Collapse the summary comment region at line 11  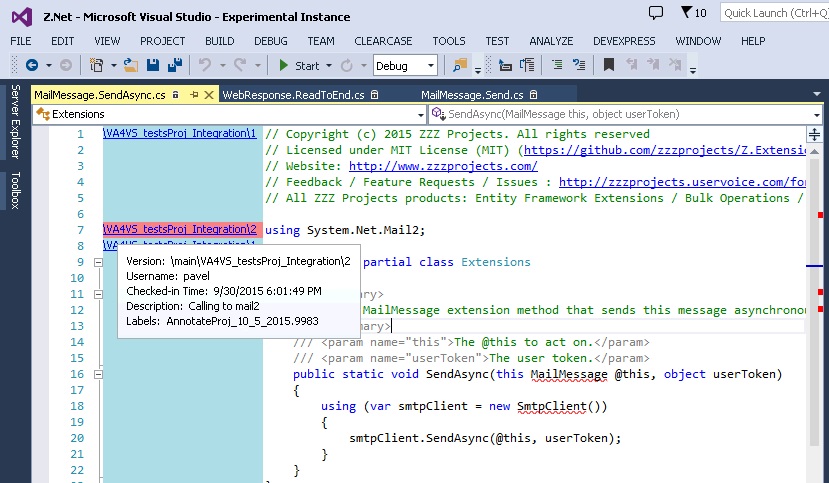click(x=98, y=294)
